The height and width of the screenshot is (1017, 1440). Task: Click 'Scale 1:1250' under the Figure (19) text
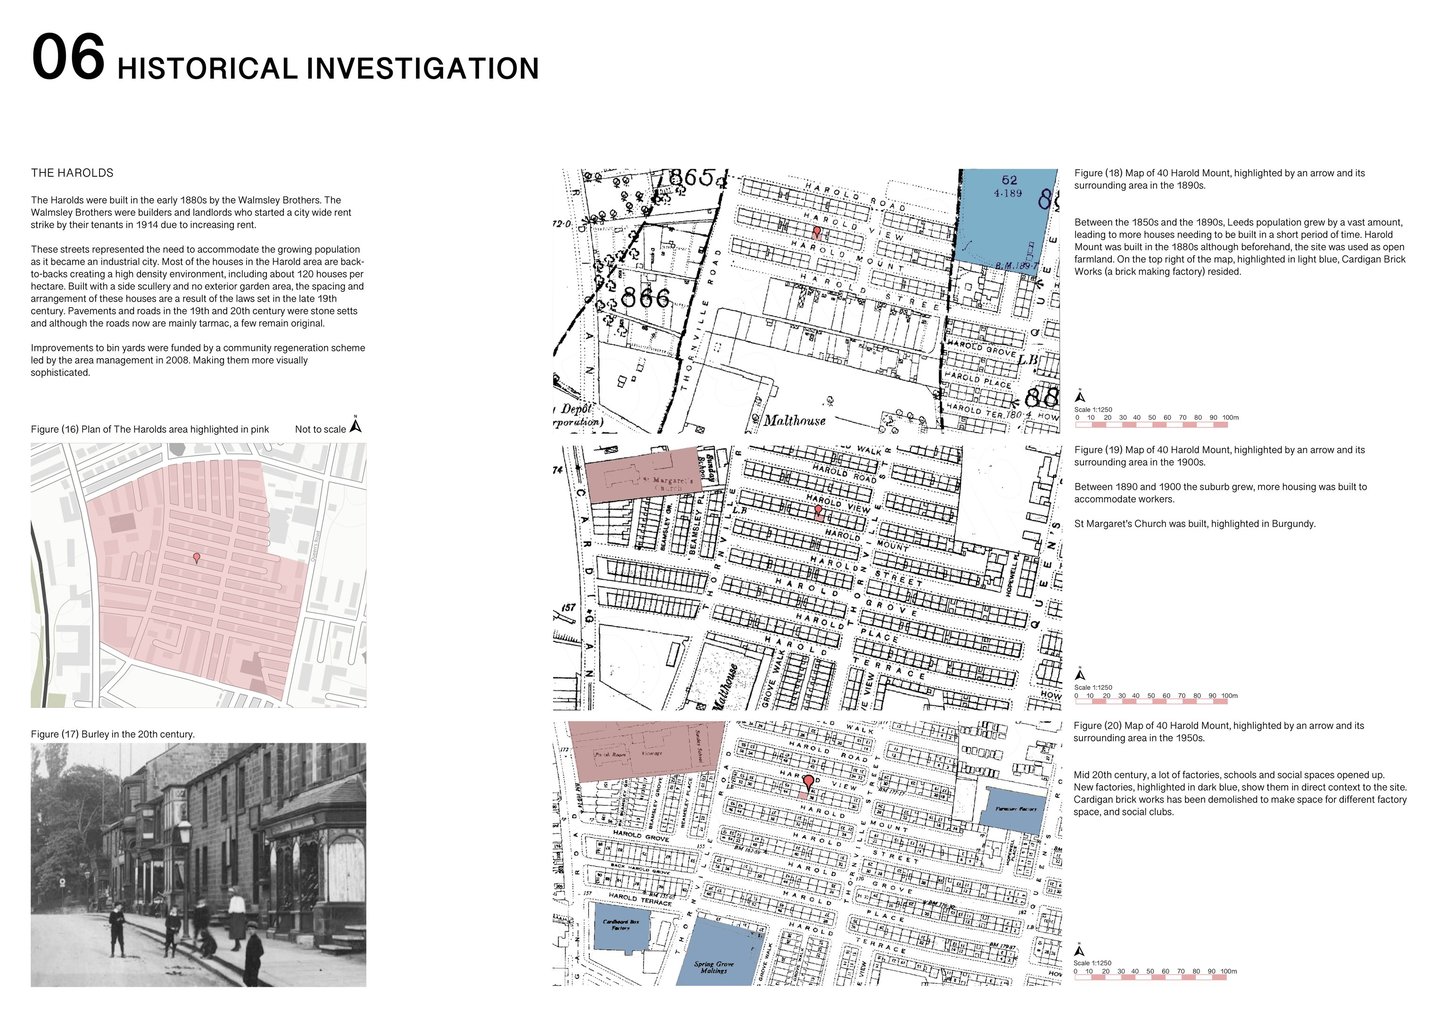click(x=1093, y=688)
